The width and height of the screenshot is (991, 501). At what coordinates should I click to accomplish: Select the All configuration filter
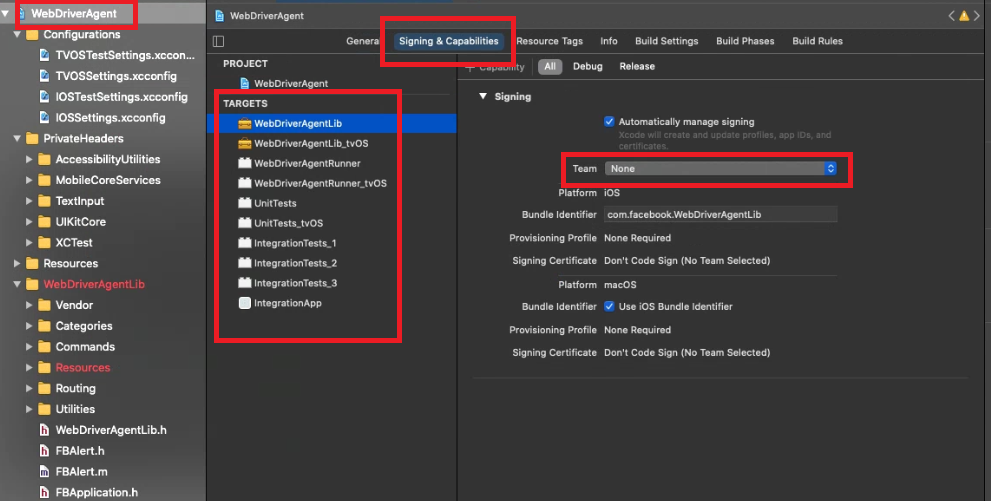(x=550, y=66)
